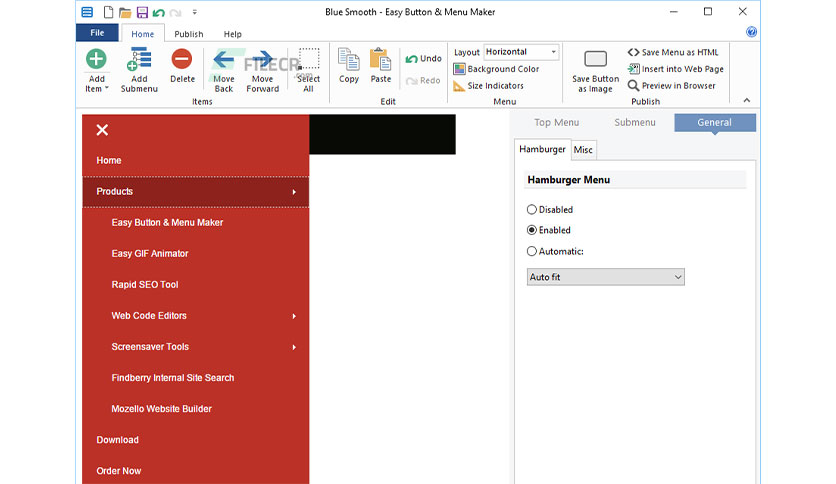Open the Help ribbon tab
This screenshot has width=836, height=484.
pos(232,34)
